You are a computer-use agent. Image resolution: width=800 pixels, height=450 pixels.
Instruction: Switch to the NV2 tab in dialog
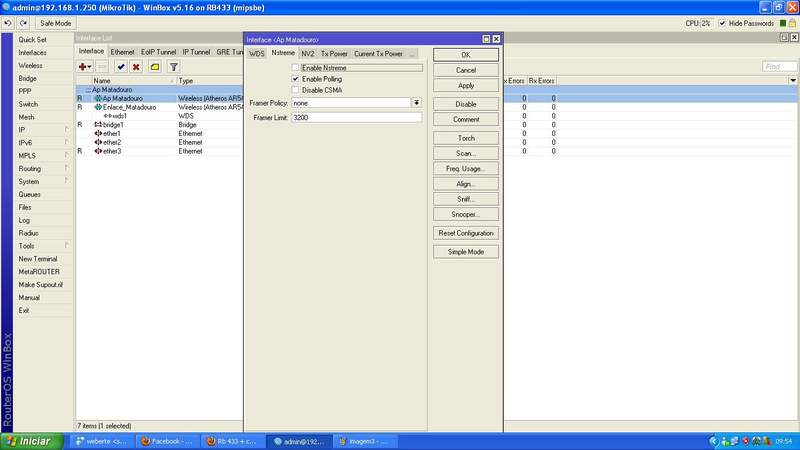[x=308, y=54]
